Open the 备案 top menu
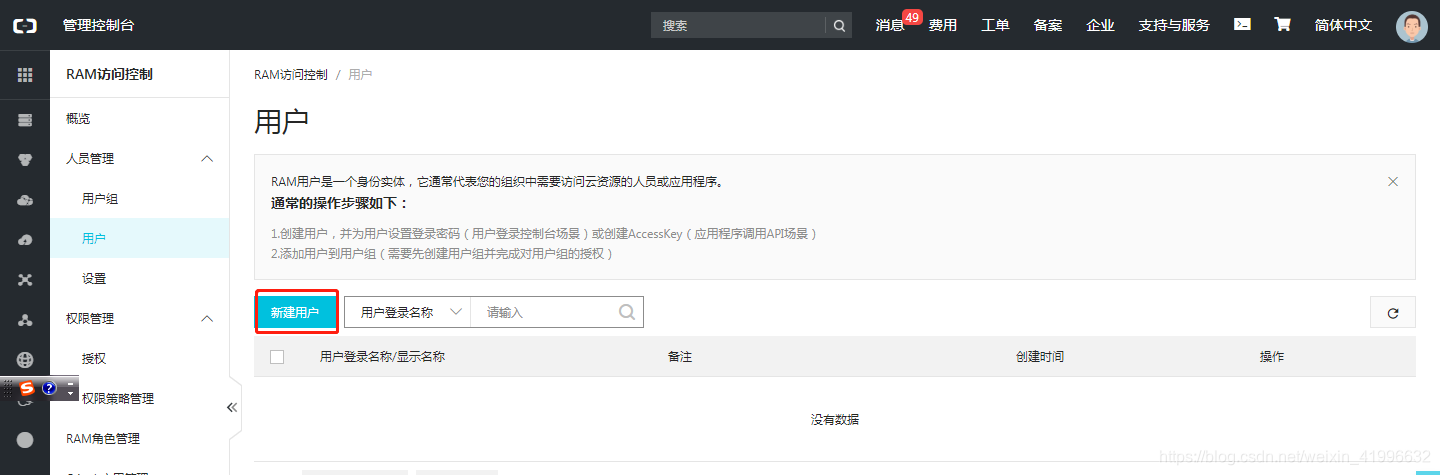The image size is (1440, 475). point(1048,25)
